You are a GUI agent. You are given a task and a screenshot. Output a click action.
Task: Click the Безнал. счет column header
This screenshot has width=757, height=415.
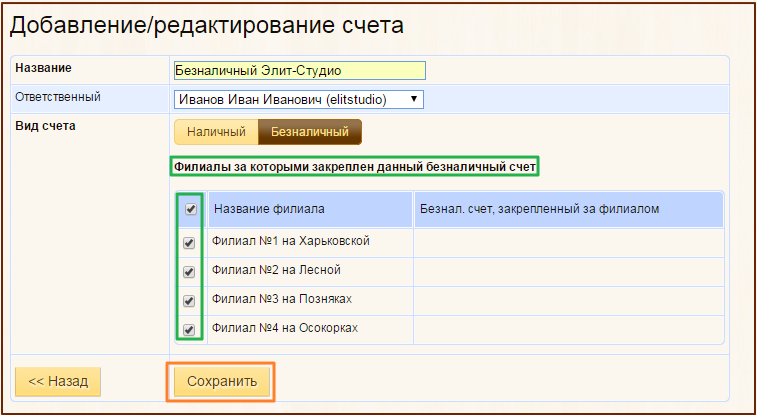(x=540, y=209)
